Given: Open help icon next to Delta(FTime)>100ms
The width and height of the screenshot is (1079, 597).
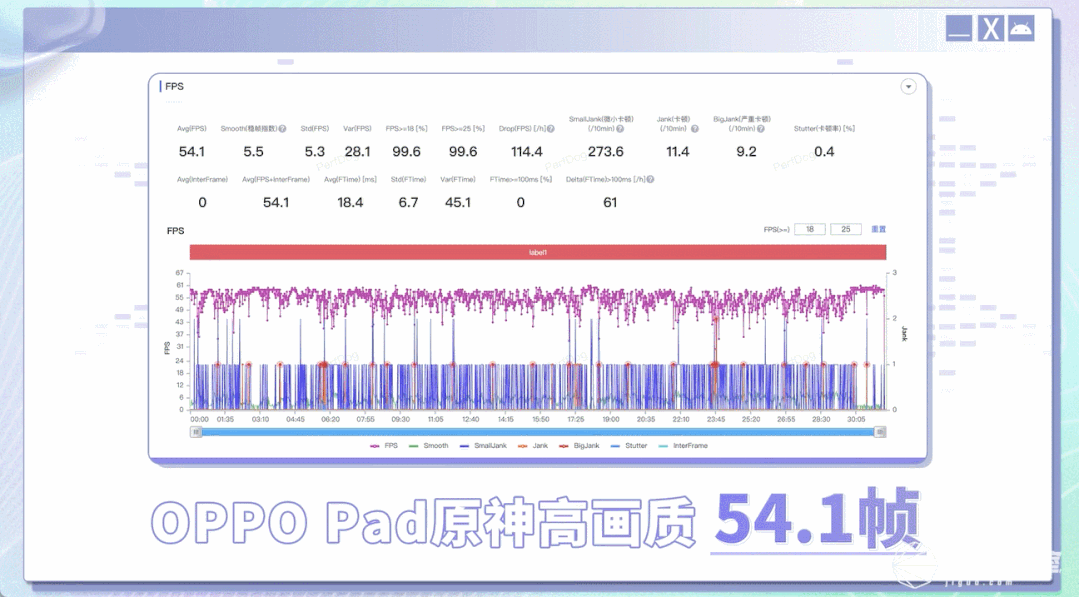Looking at the screenshot, I should tap(650, 180).
